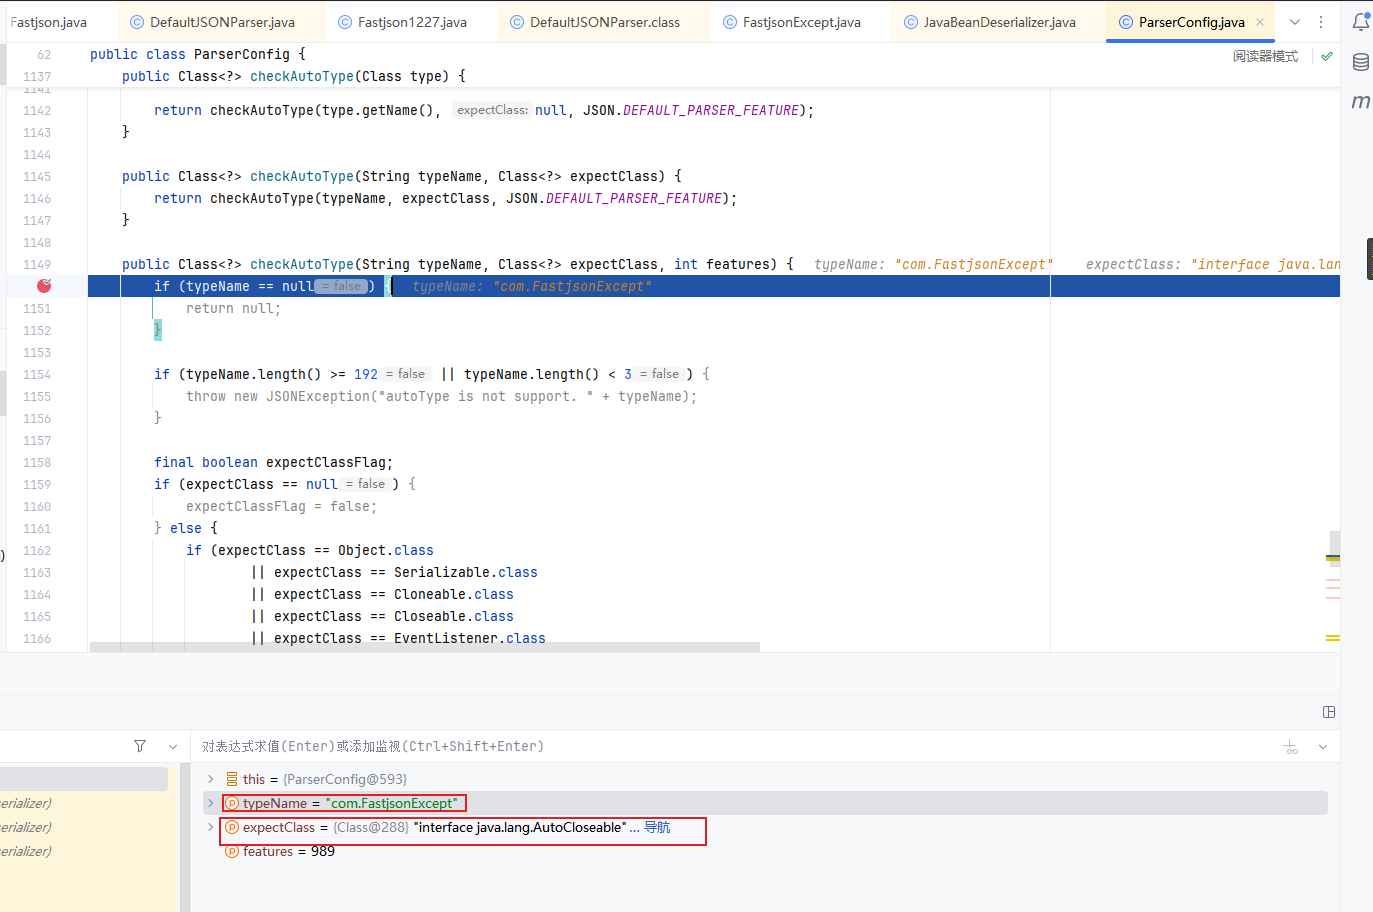This screenshot has height=912, width=1373.
Task: Select the features = 989 variable row
Action: (289, 851)
